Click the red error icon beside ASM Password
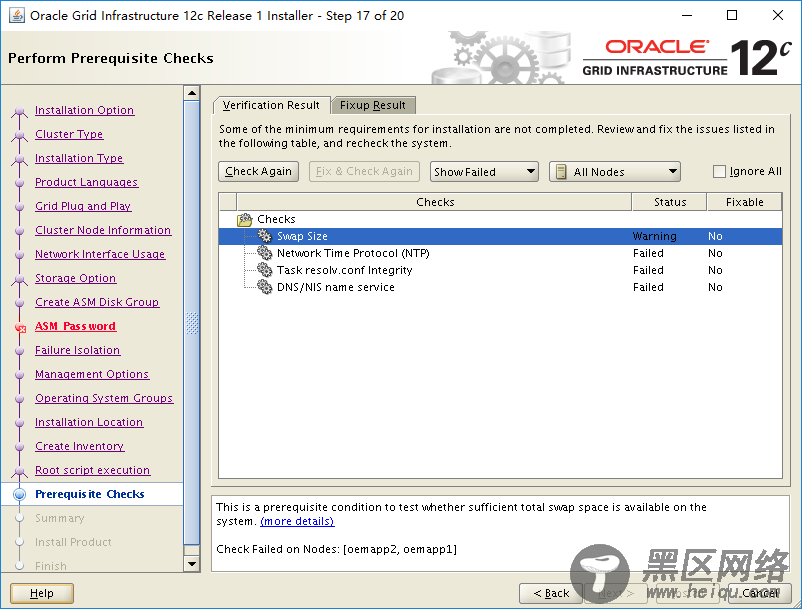 coord(20,327)
